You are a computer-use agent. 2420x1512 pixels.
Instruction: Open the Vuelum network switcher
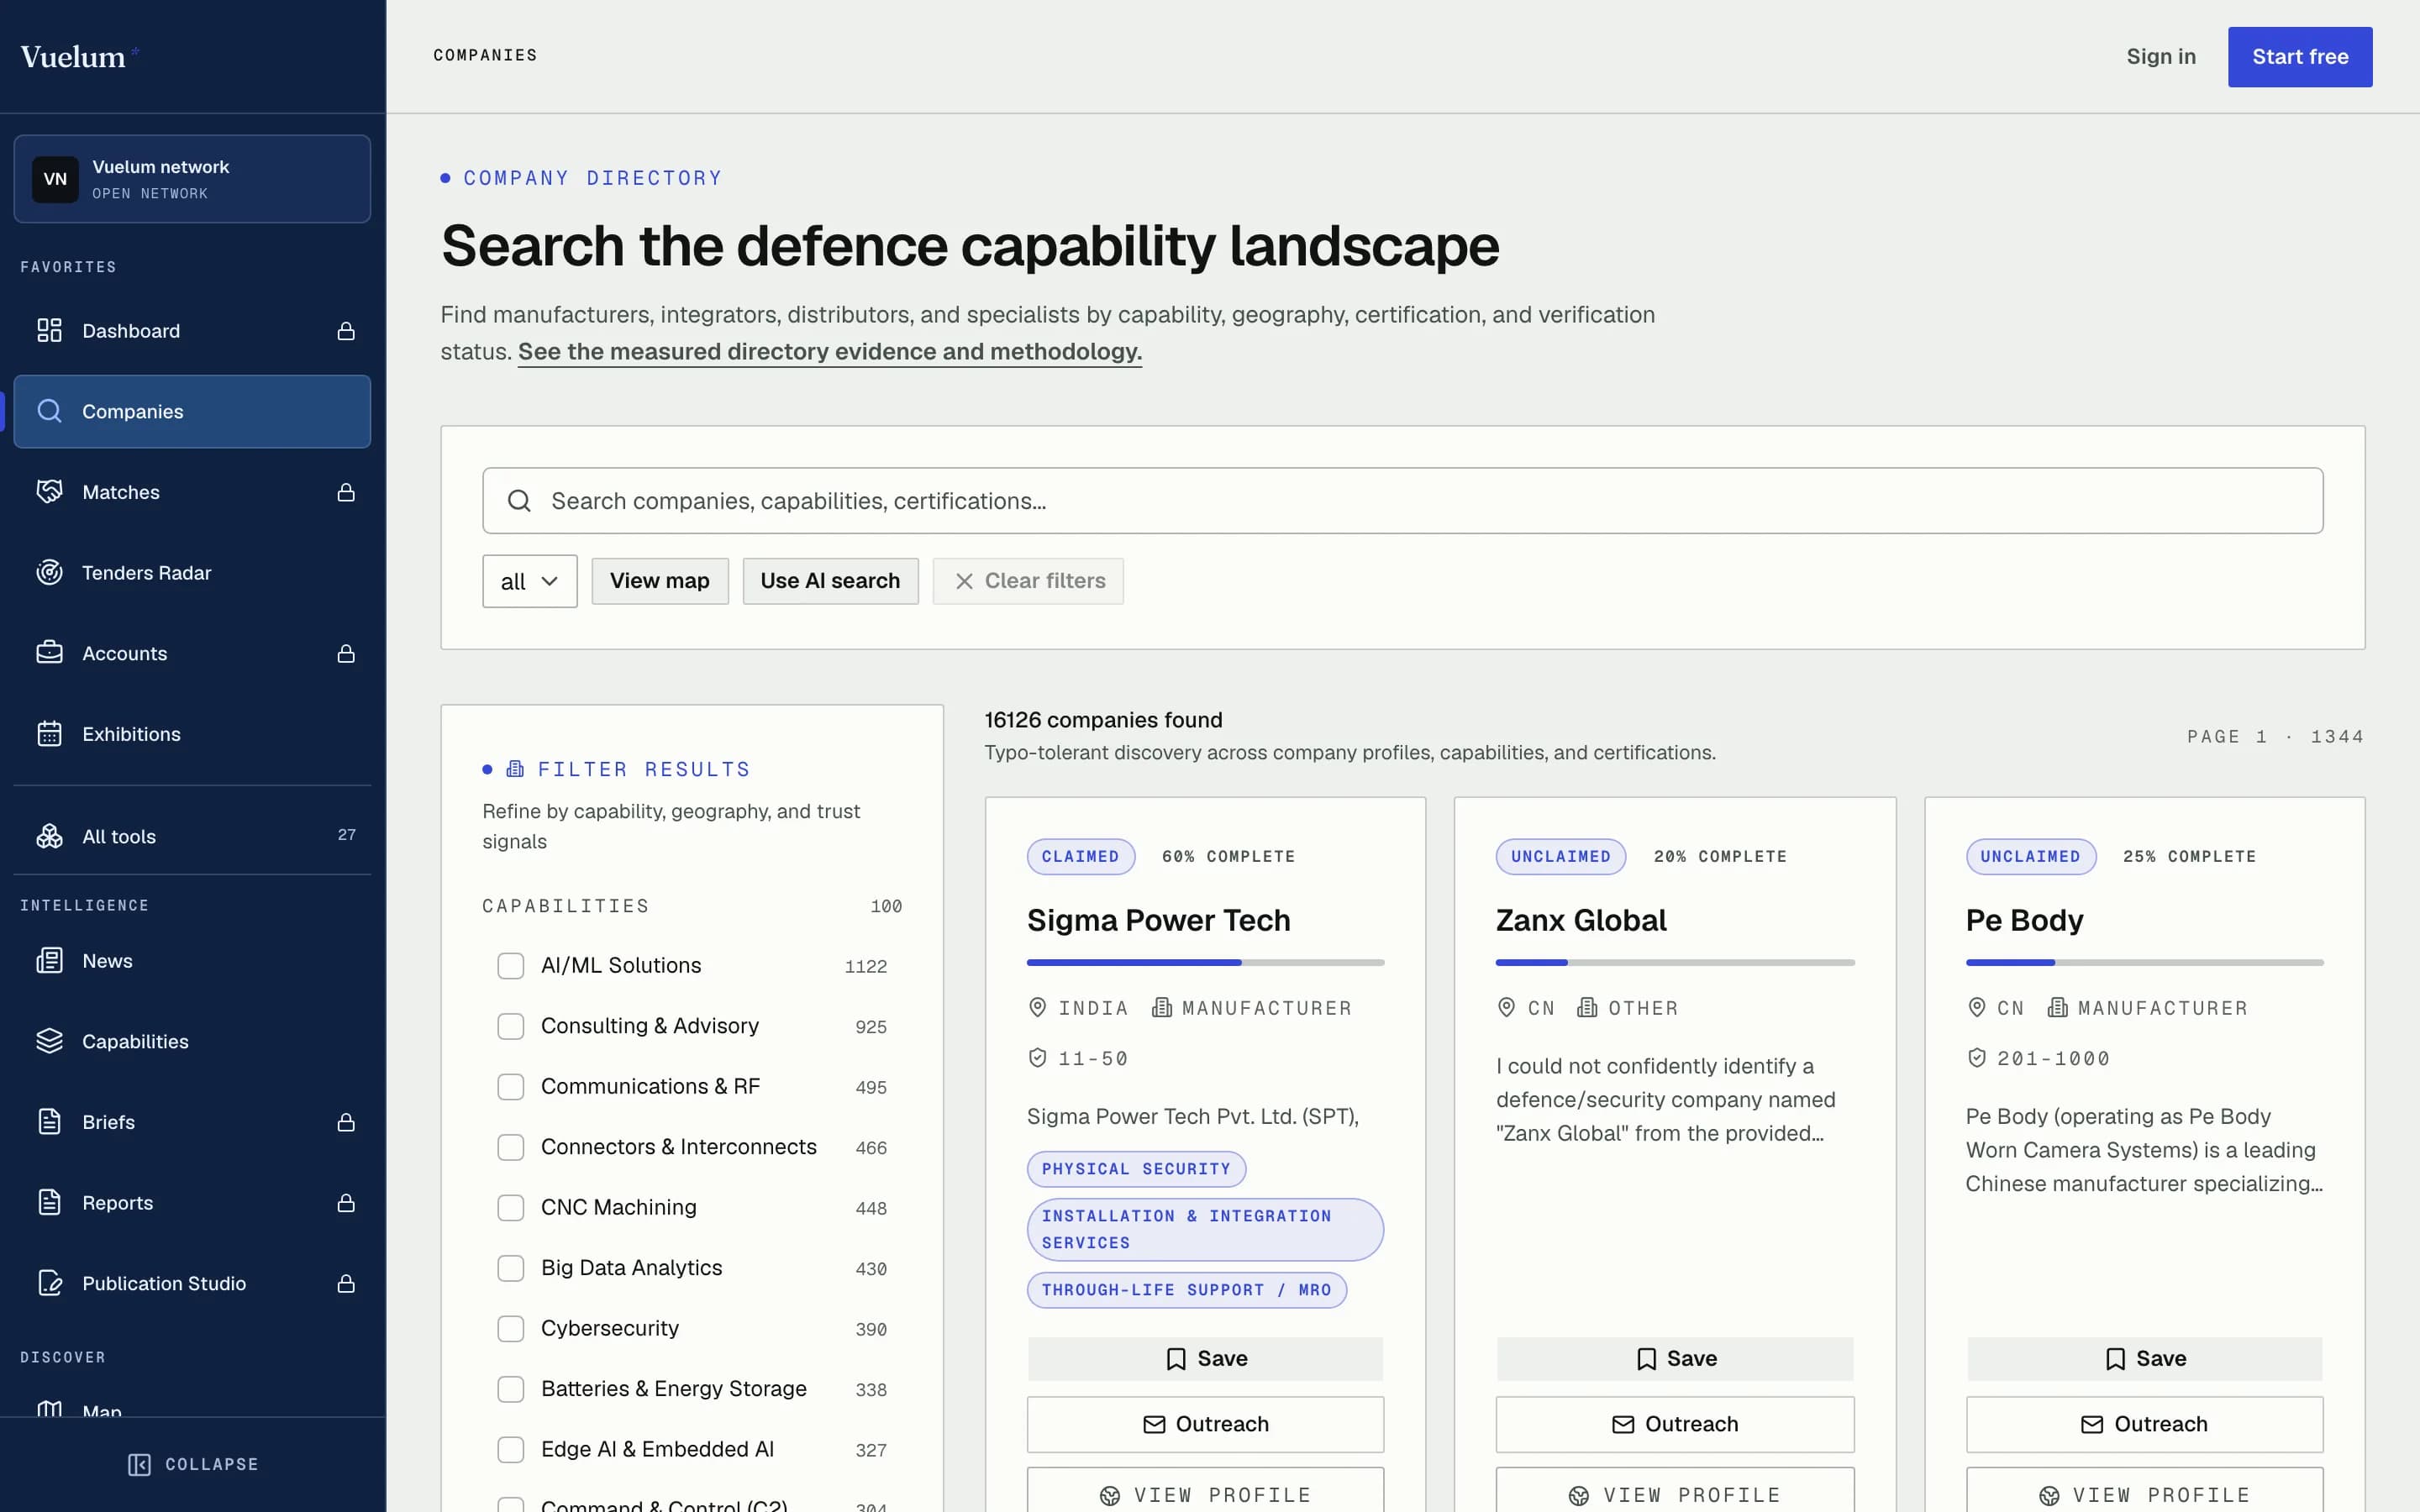192,179
